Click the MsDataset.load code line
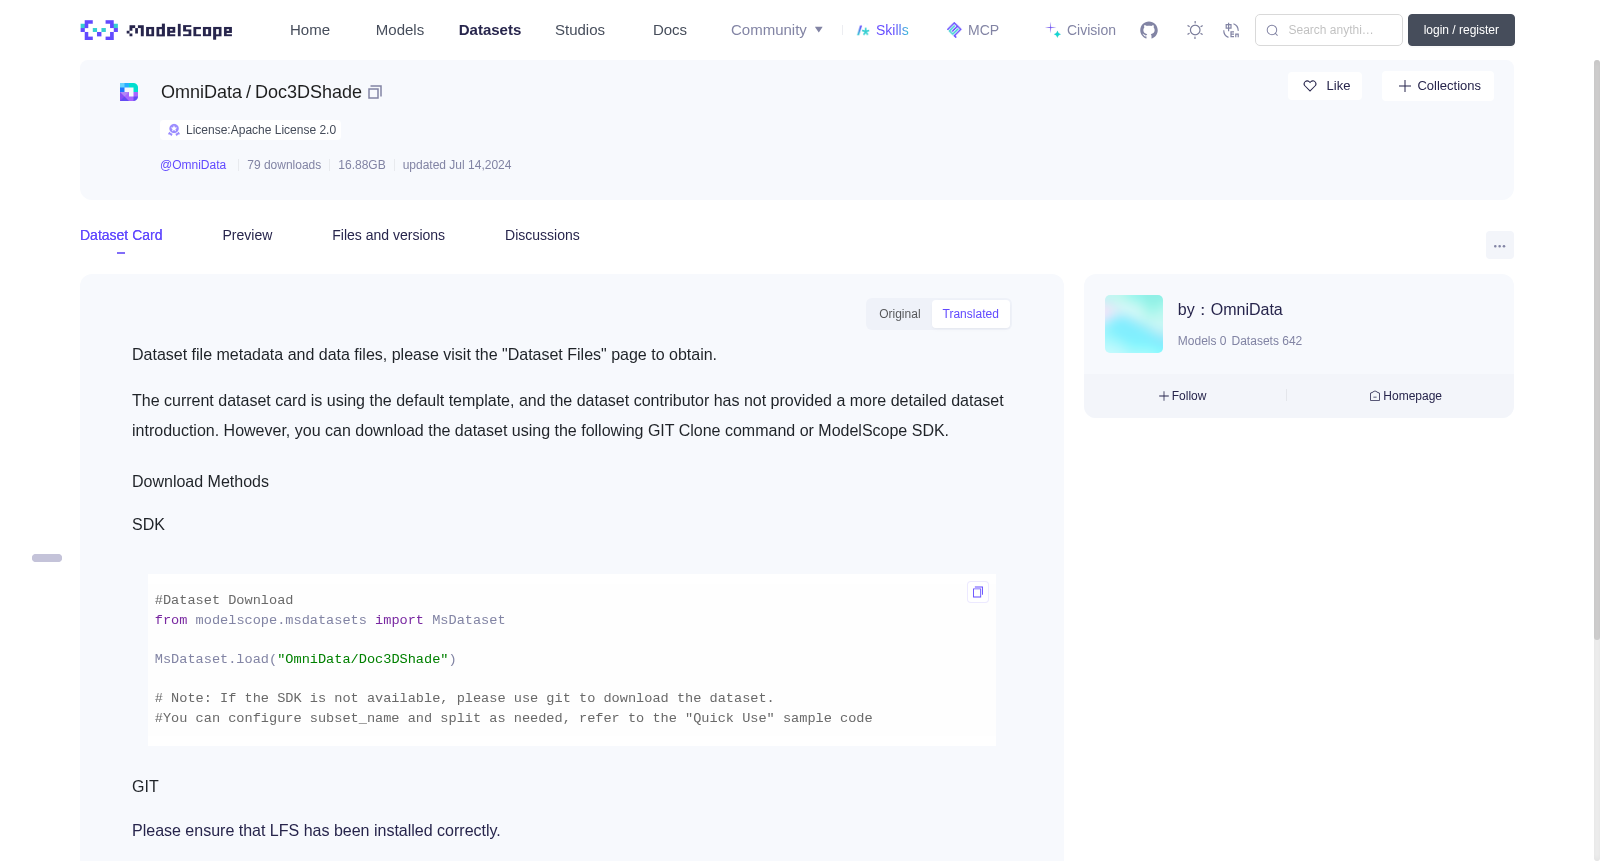 click(305, 659)
